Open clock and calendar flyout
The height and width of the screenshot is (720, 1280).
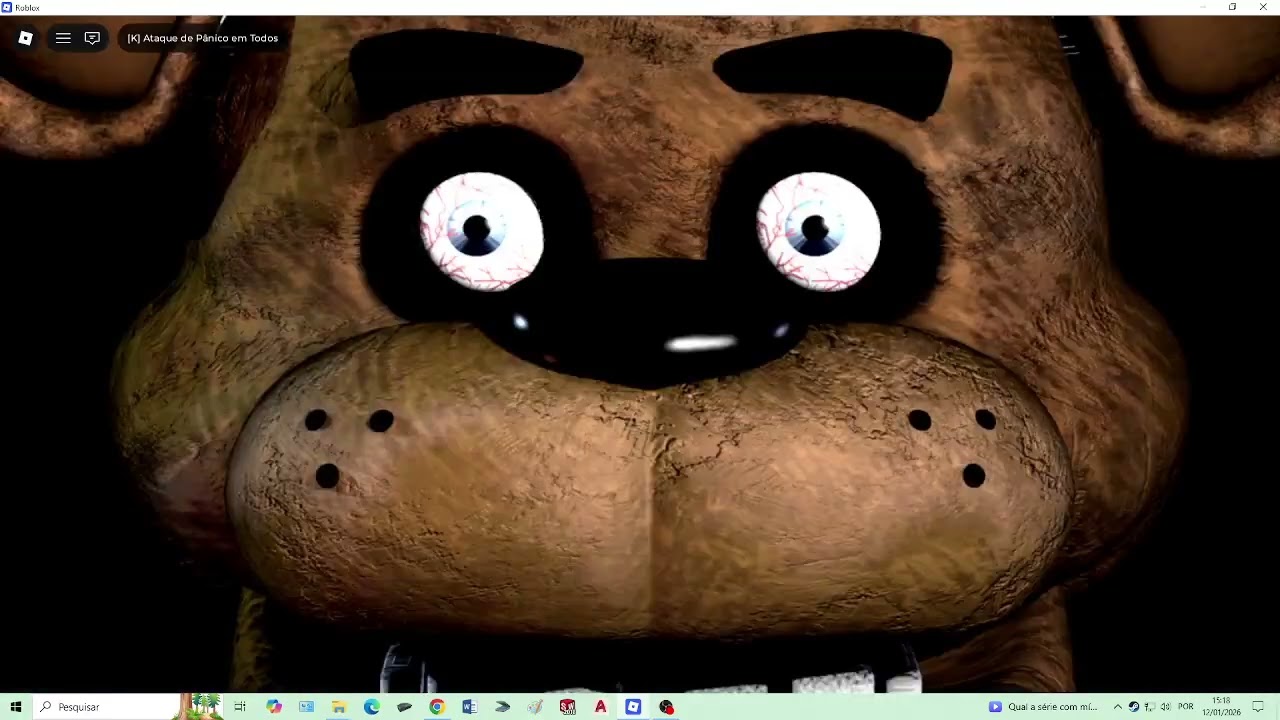[x=1221, y=707]
